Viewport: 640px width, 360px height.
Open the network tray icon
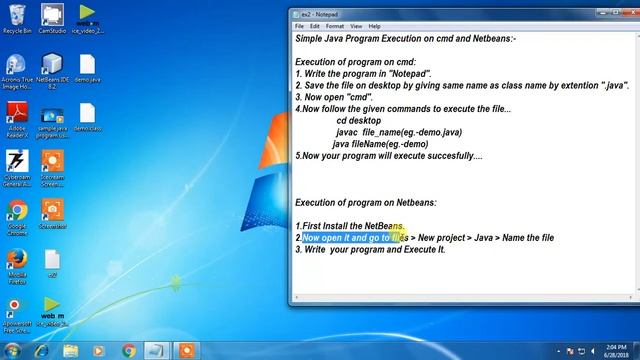(x=581, y=351)
